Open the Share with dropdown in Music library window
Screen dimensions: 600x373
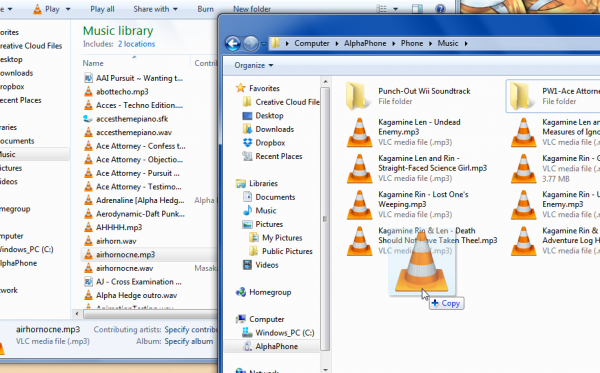pos(155,9)
